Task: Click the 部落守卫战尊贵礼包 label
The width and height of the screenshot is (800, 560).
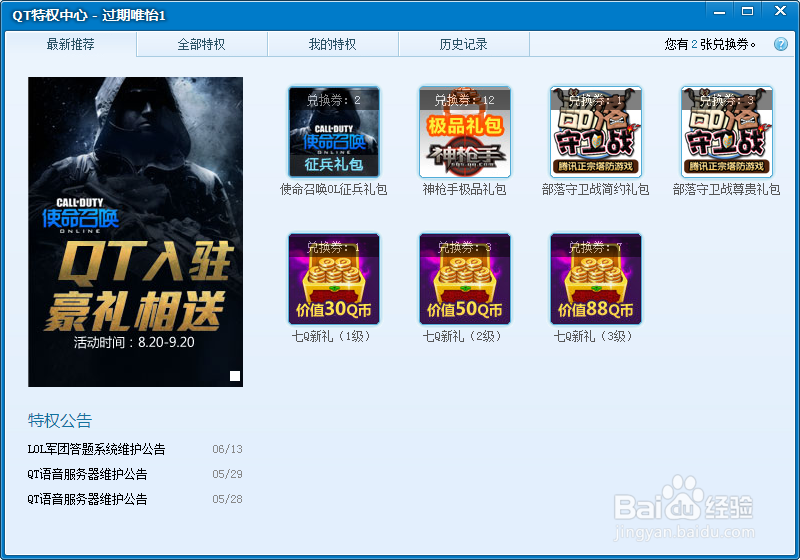Action: click(727, 190)
